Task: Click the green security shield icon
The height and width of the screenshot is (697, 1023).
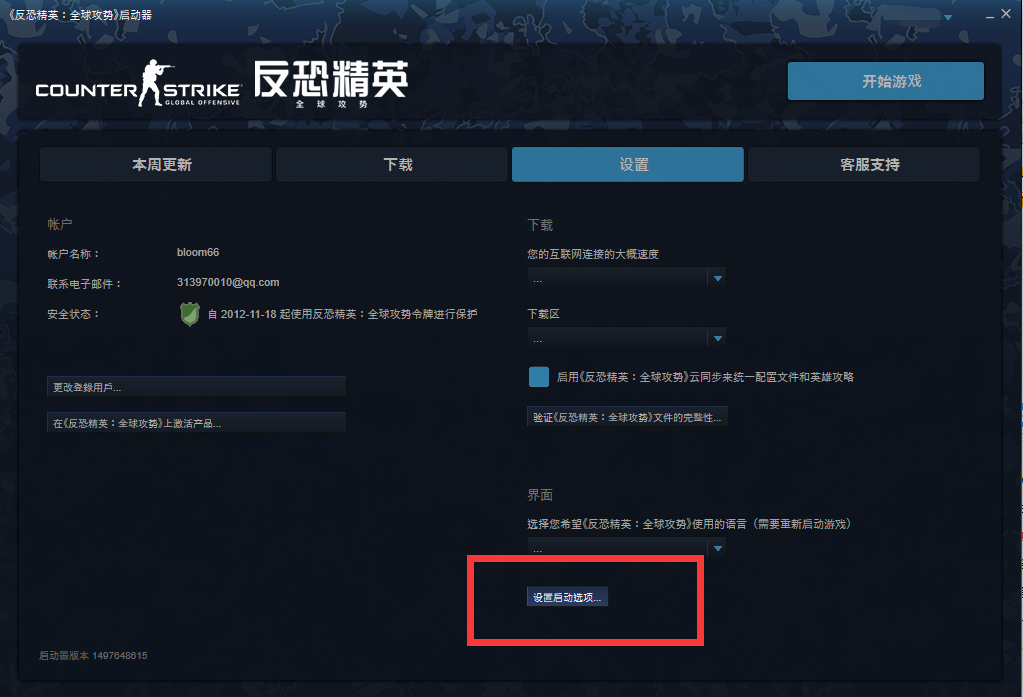Action: (x=189, y=314)
